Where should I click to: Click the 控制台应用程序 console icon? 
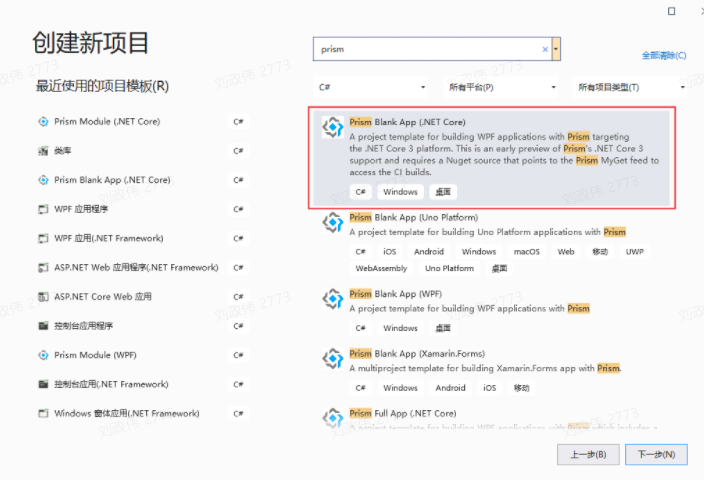[x=43, y=326]
